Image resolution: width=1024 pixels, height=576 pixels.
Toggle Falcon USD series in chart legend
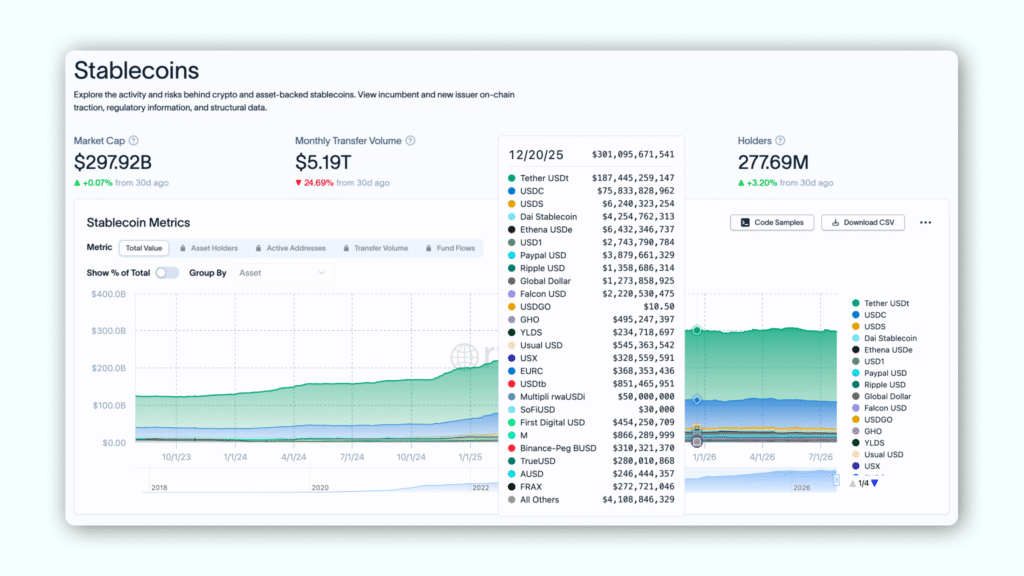click(x=879, y=408)
